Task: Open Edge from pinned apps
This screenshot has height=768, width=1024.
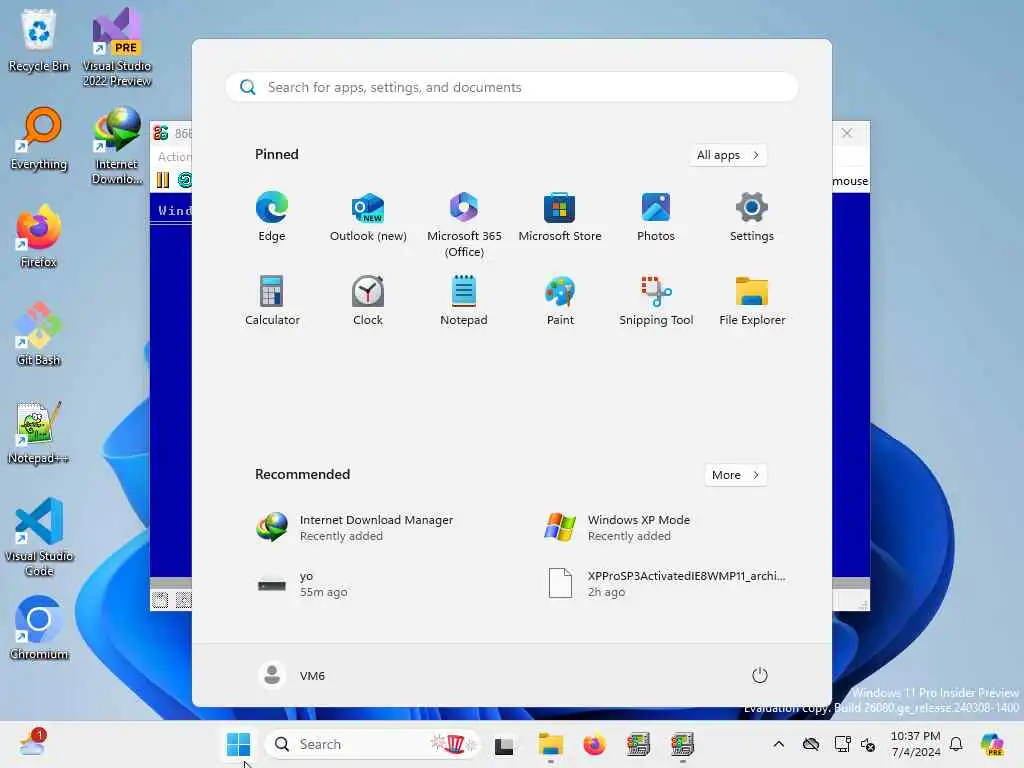Action: click(272, 217)
